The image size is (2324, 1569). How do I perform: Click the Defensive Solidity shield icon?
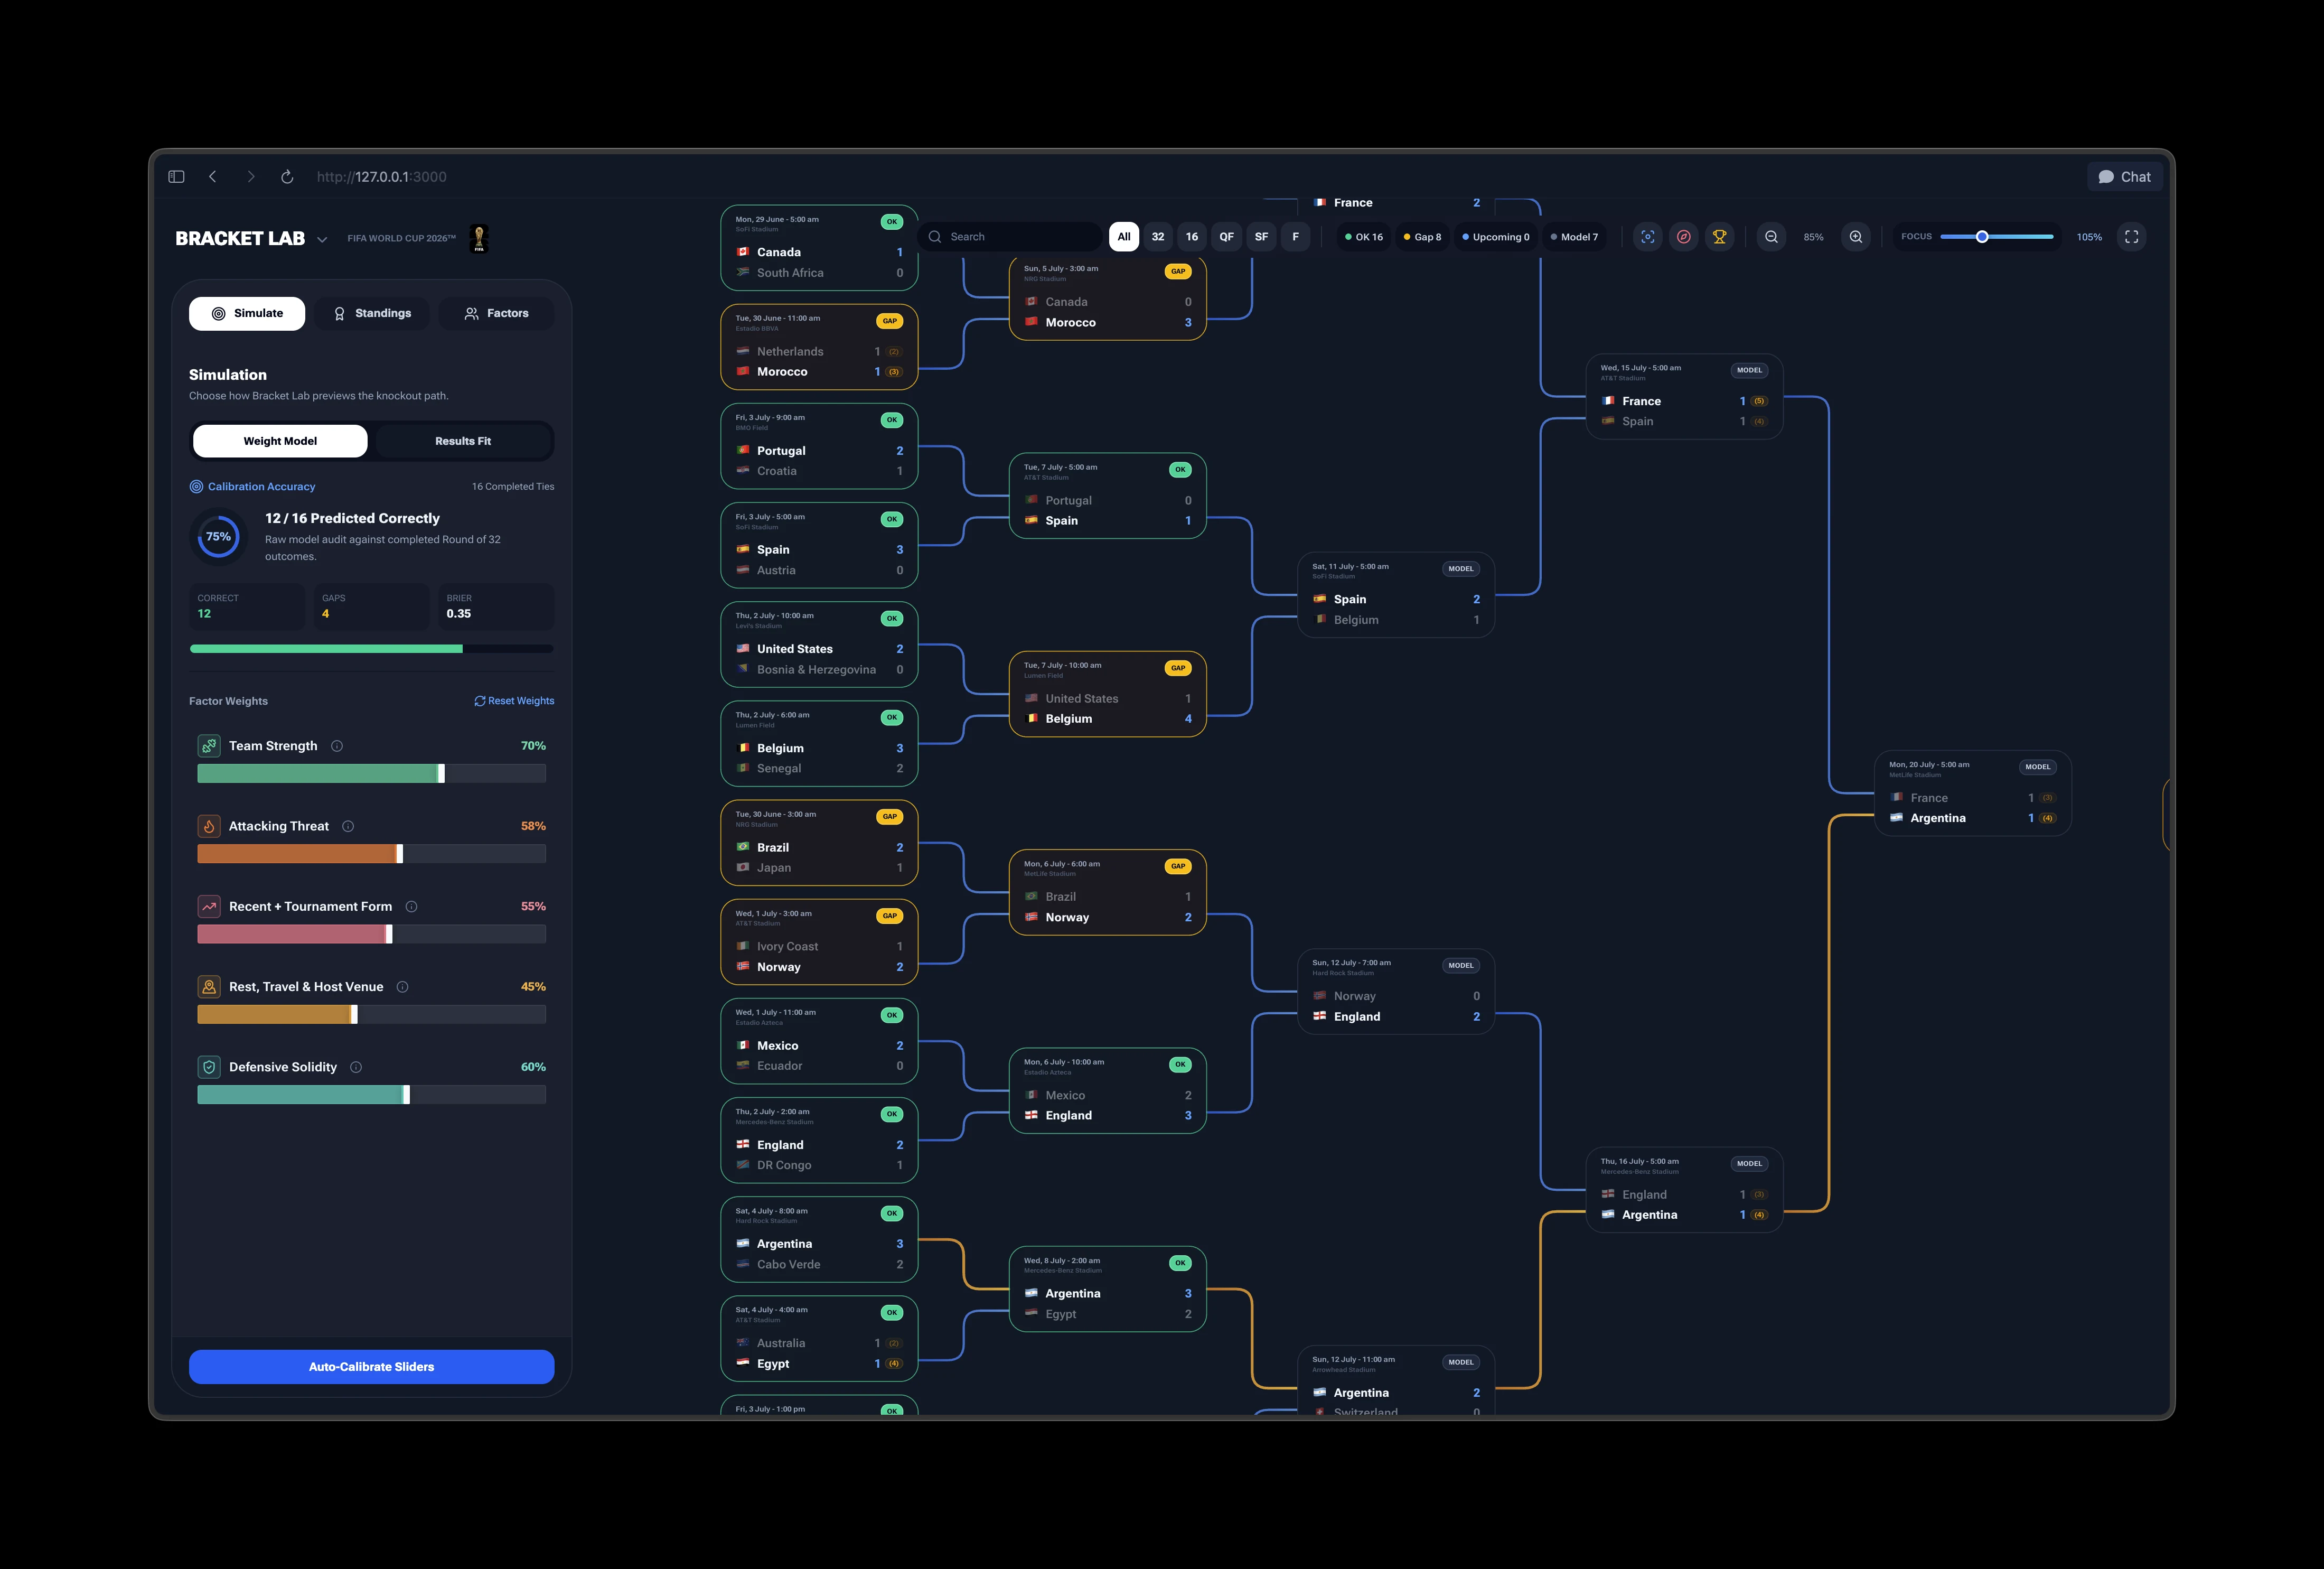click(209, 1067)
